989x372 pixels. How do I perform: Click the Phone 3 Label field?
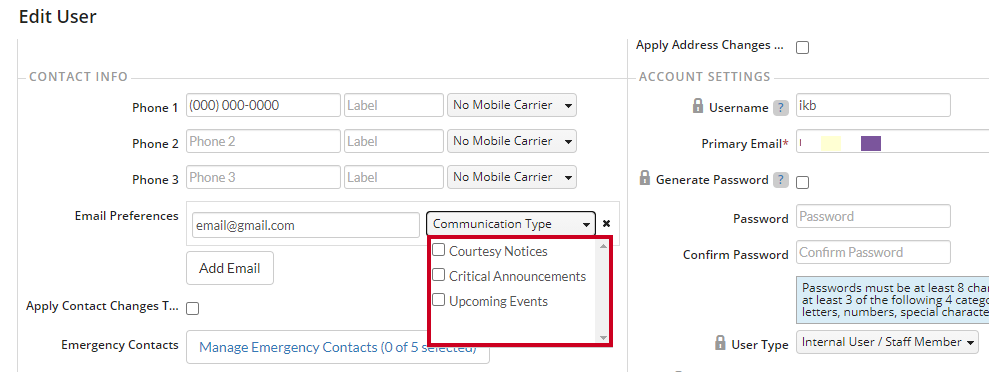394,177
